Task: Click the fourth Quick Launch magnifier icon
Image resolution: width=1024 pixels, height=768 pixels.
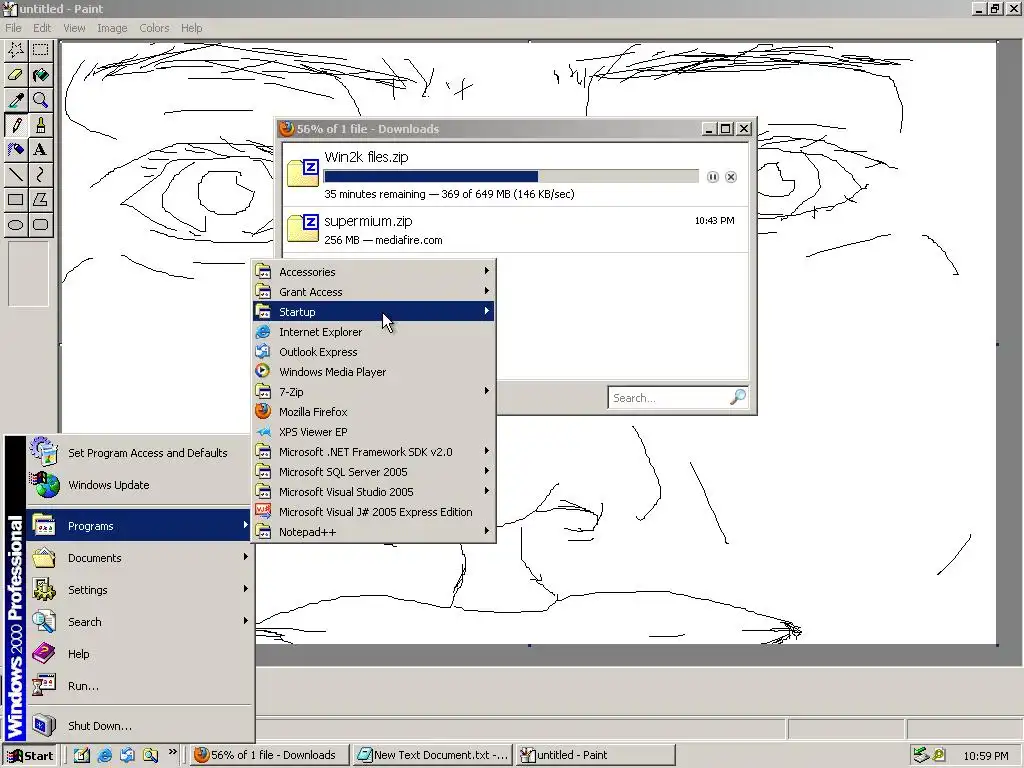Action: point(150,755)
